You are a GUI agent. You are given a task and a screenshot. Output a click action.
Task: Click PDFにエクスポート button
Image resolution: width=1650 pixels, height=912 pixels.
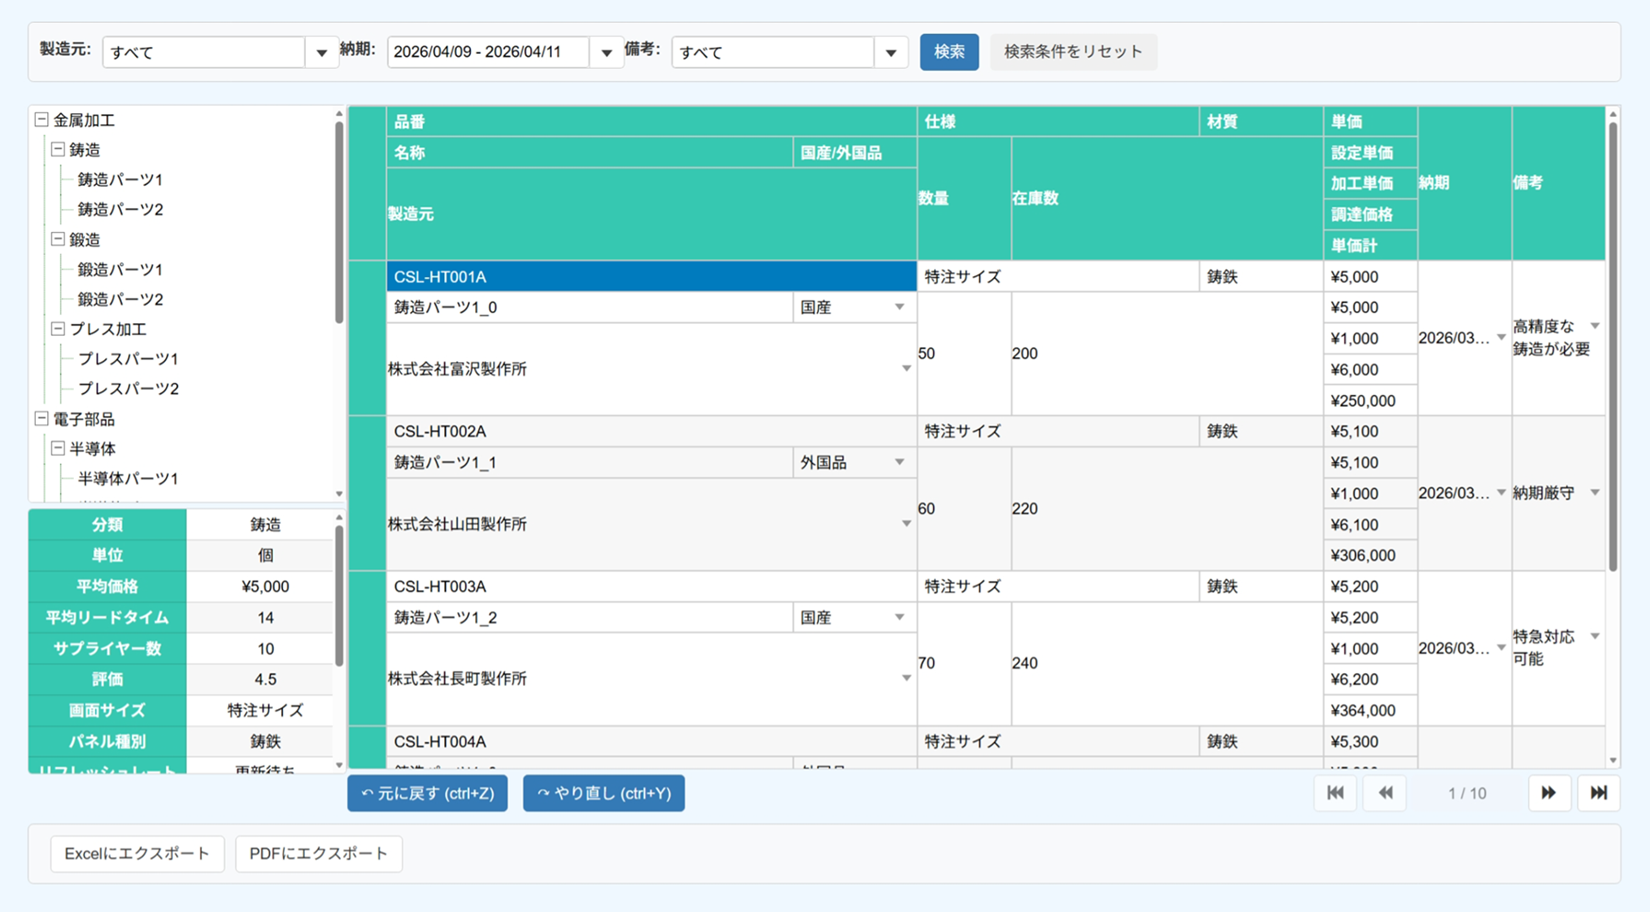(x=318, y=854)
